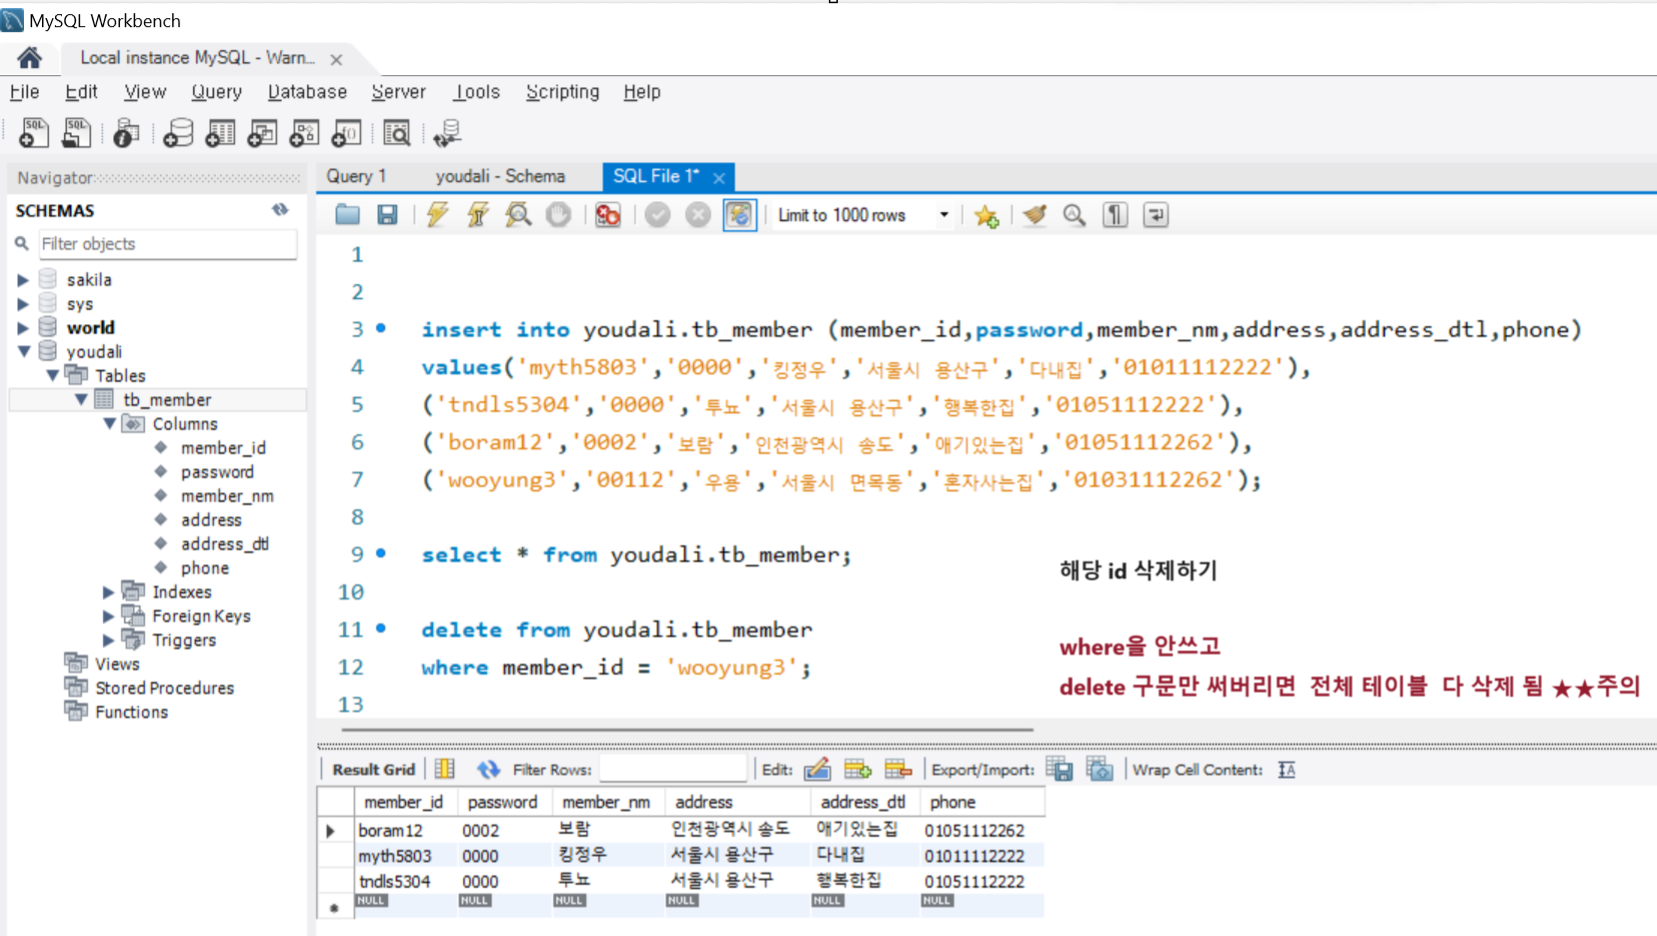Create a new schema icon
The image size is (1657, 936).
178,132
